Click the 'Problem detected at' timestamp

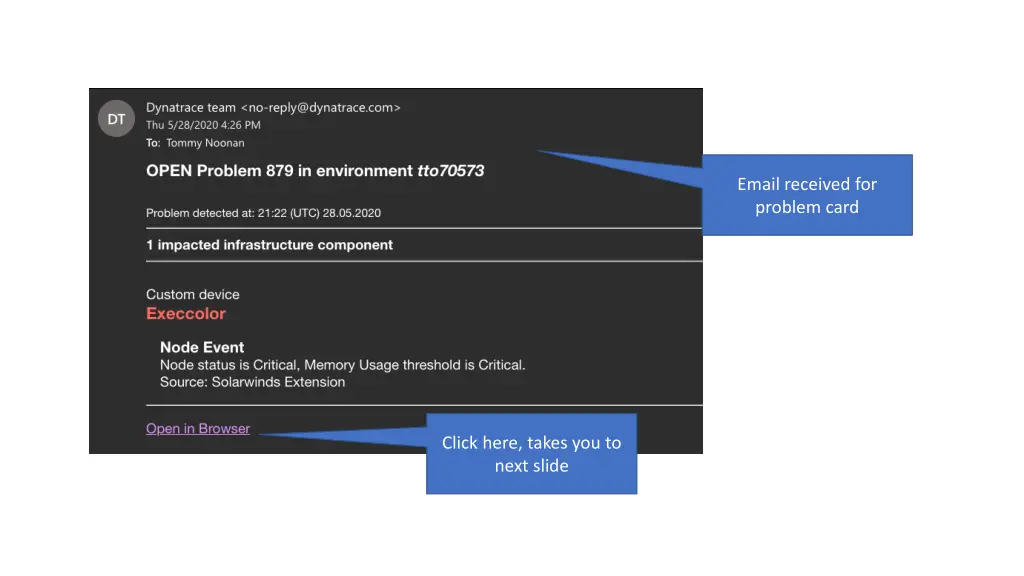coord(263,213)
